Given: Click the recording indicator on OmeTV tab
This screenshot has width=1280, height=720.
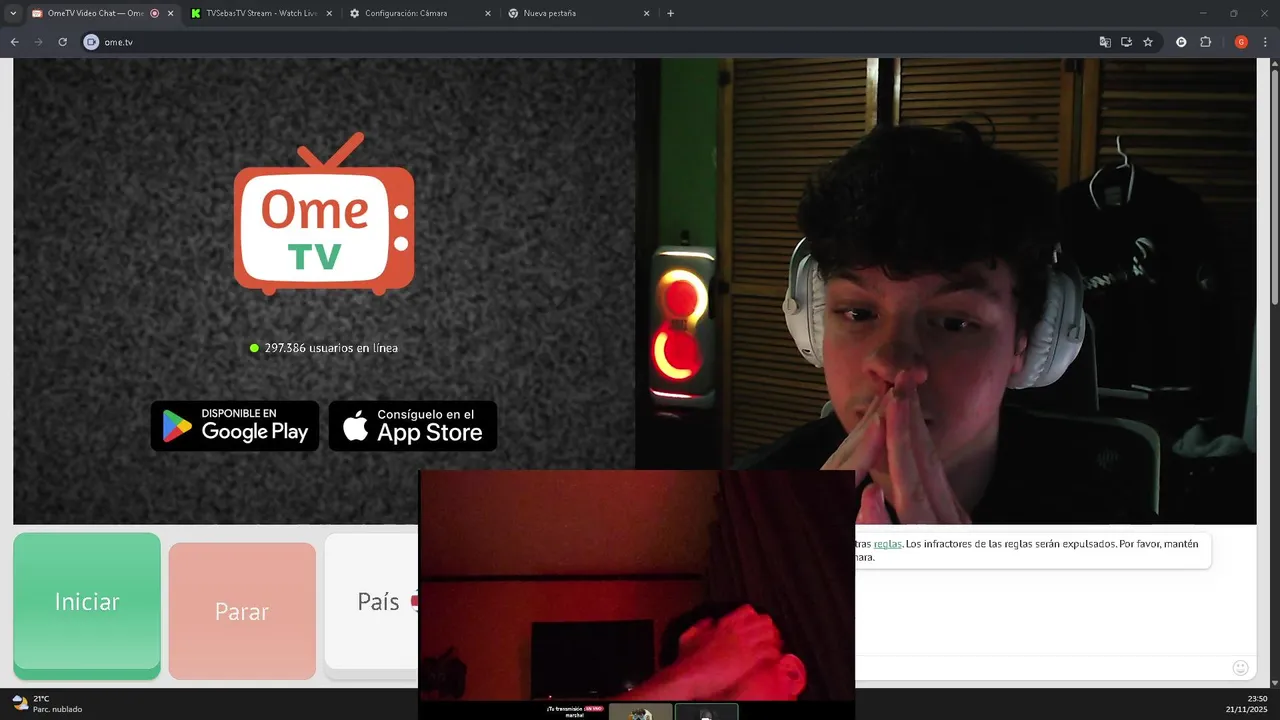Looking at the screenshot, I should pyautogui.click(x=154, y=13).
